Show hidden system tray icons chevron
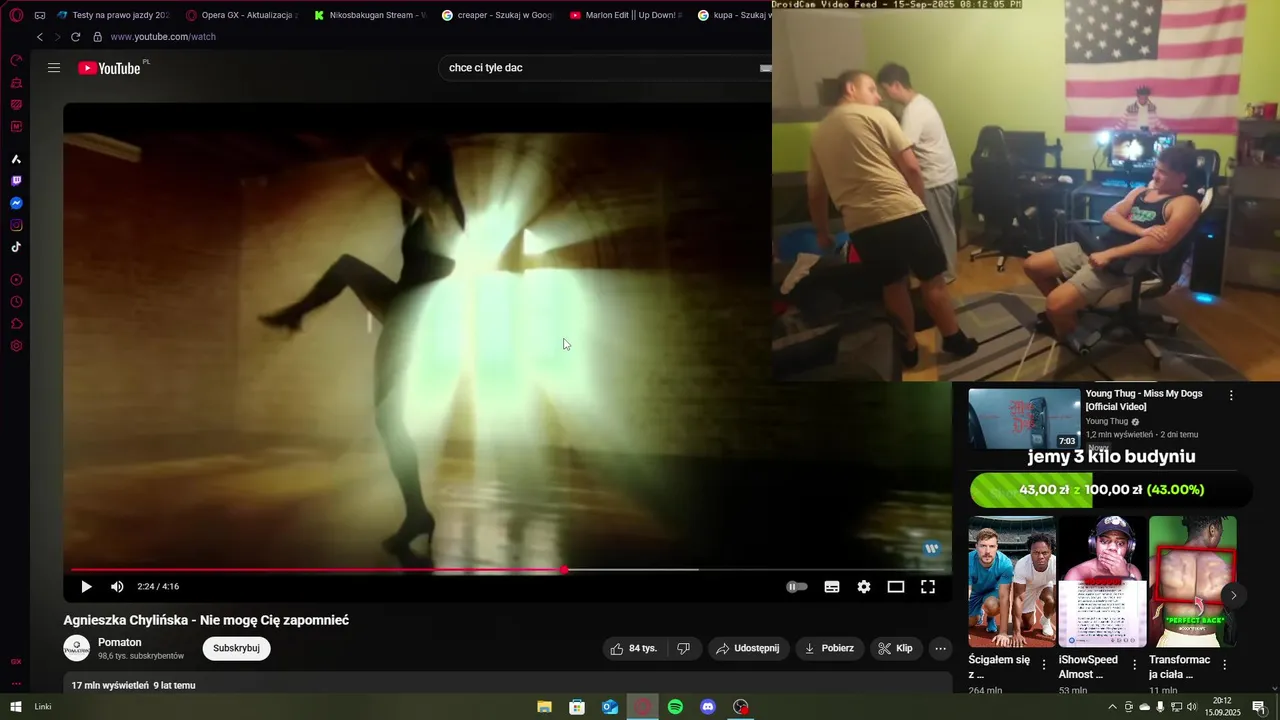Screen dimensions: 1280x720 pyautogui.click(x=1112, y=707)
